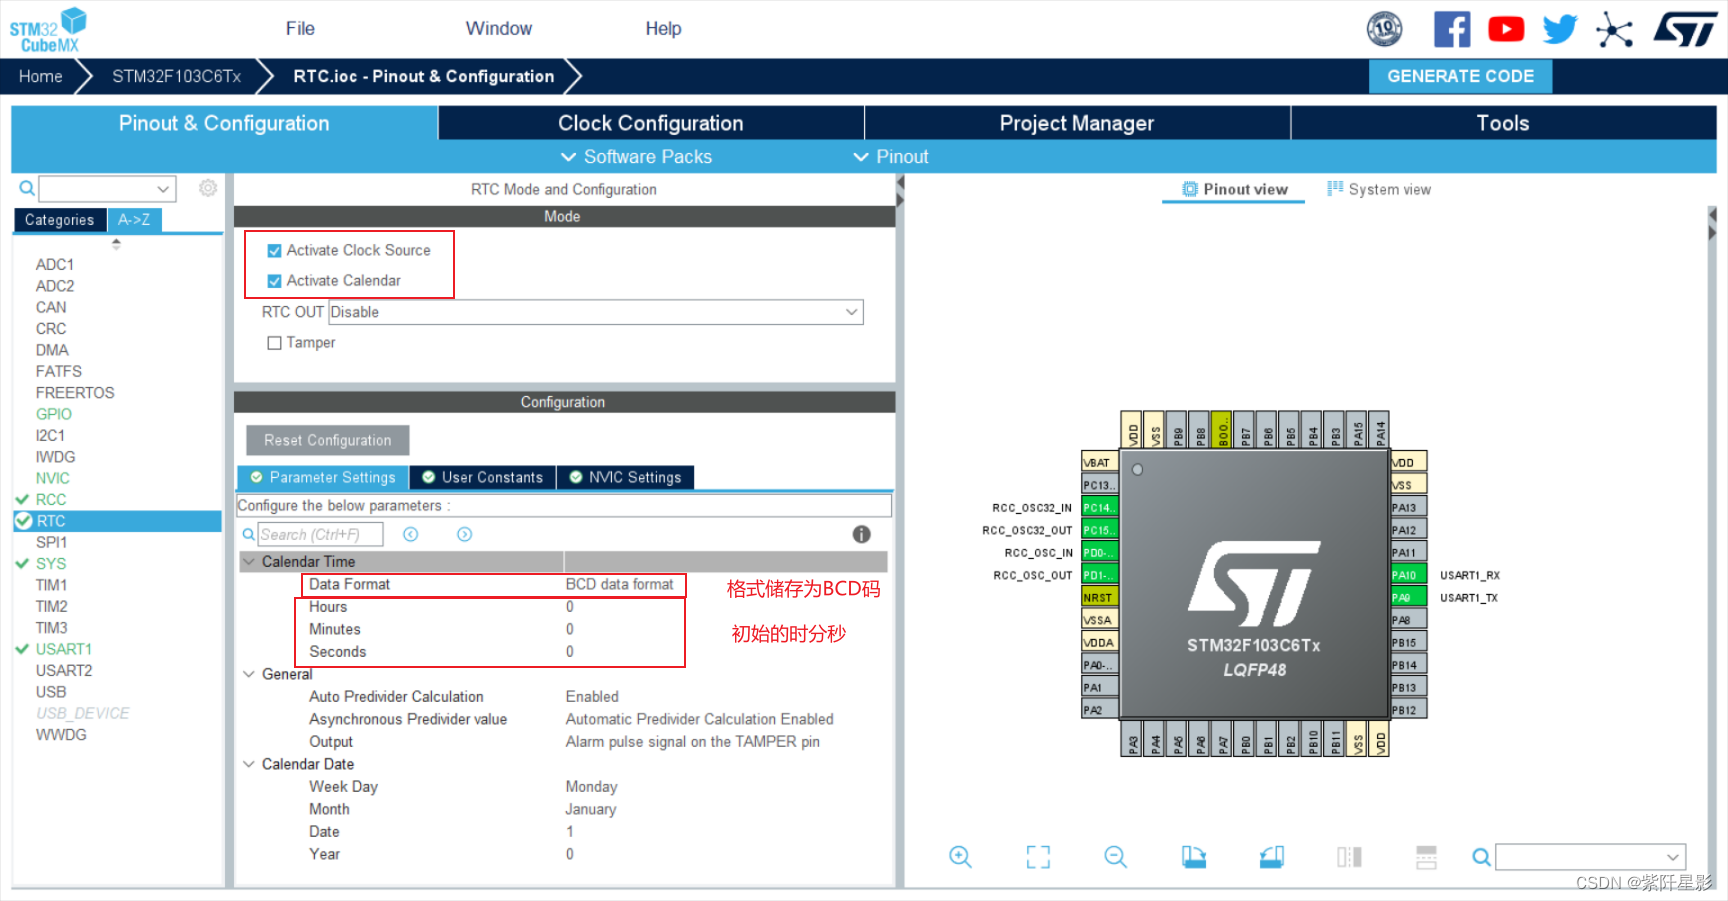
Task: Click the categories search magnifier icon
Action: pyautogui.click(x=27, y=188)
